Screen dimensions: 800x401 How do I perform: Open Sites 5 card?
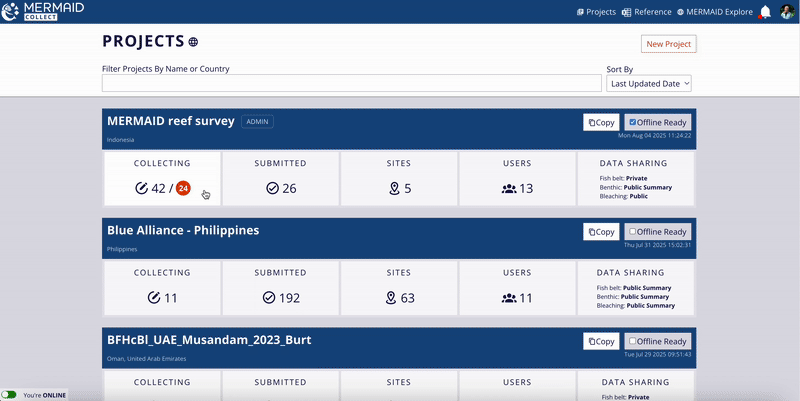pos(399,179)
